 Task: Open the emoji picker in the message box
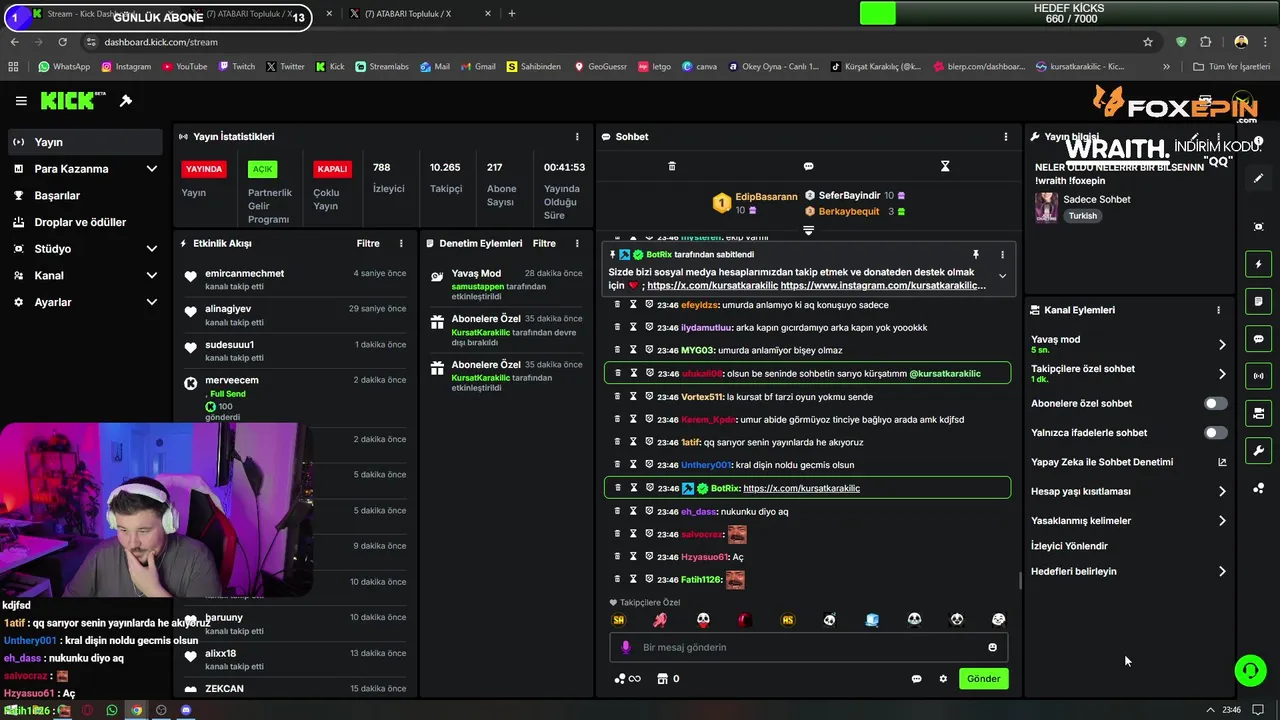coord(992,647)
